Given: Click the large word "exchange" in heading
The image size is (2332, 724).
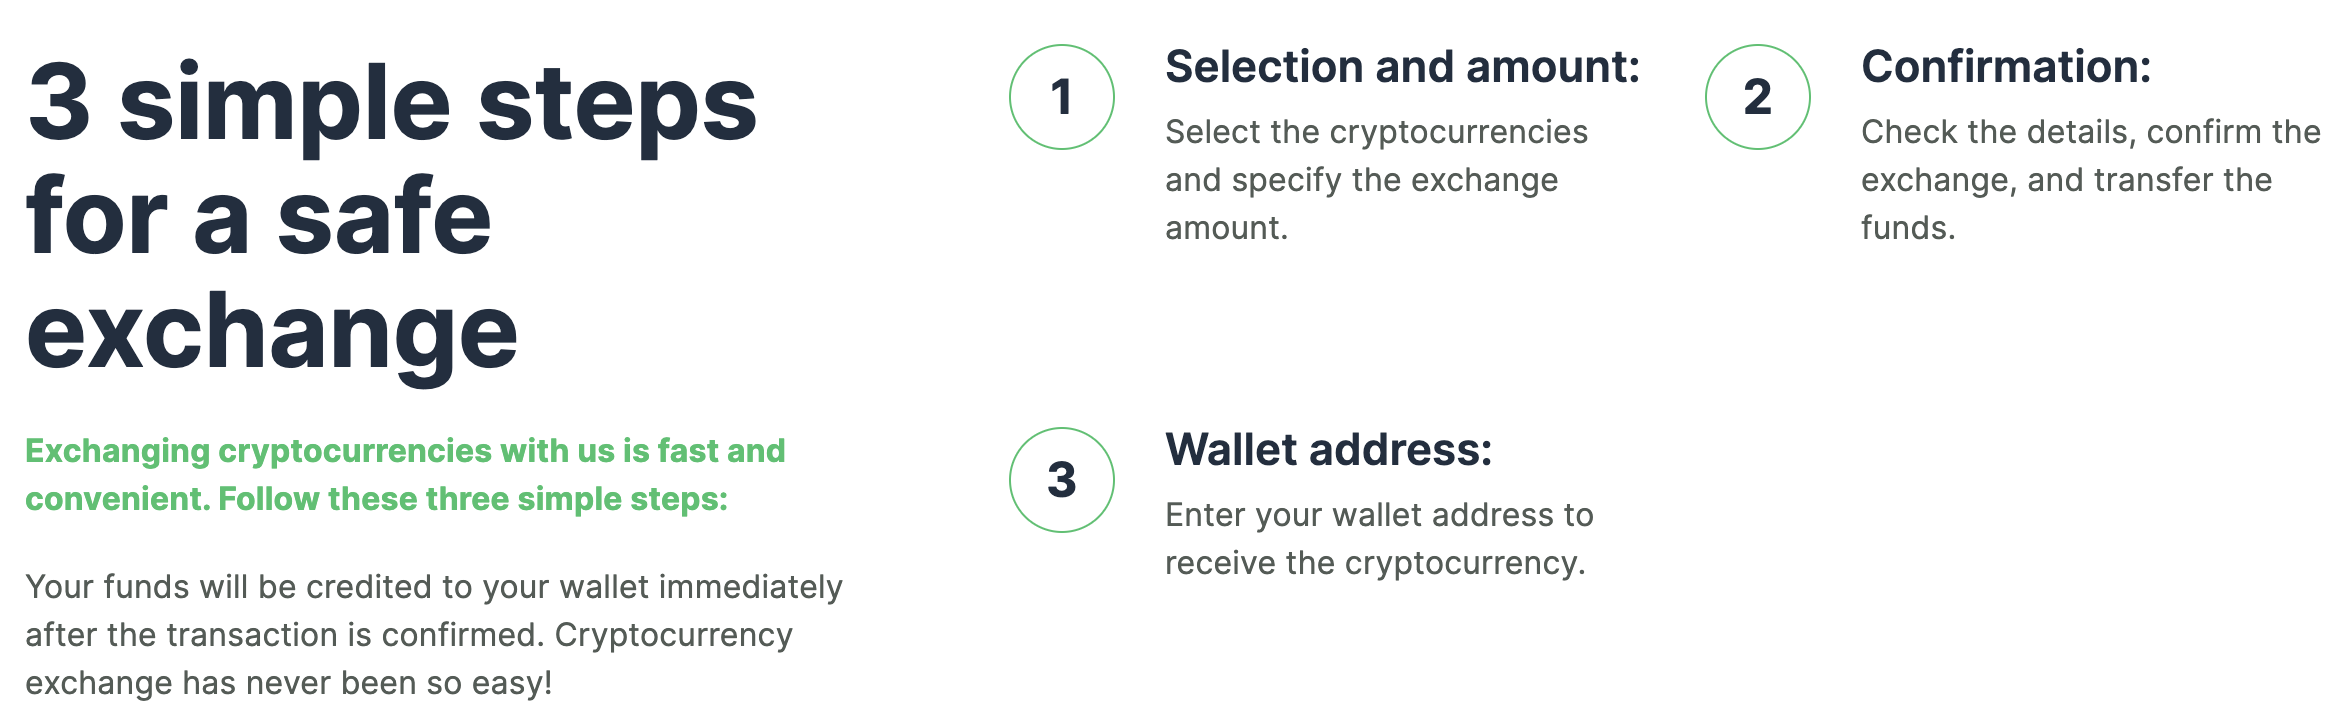Looking at the screenshot, I should [x=272, y=333].
